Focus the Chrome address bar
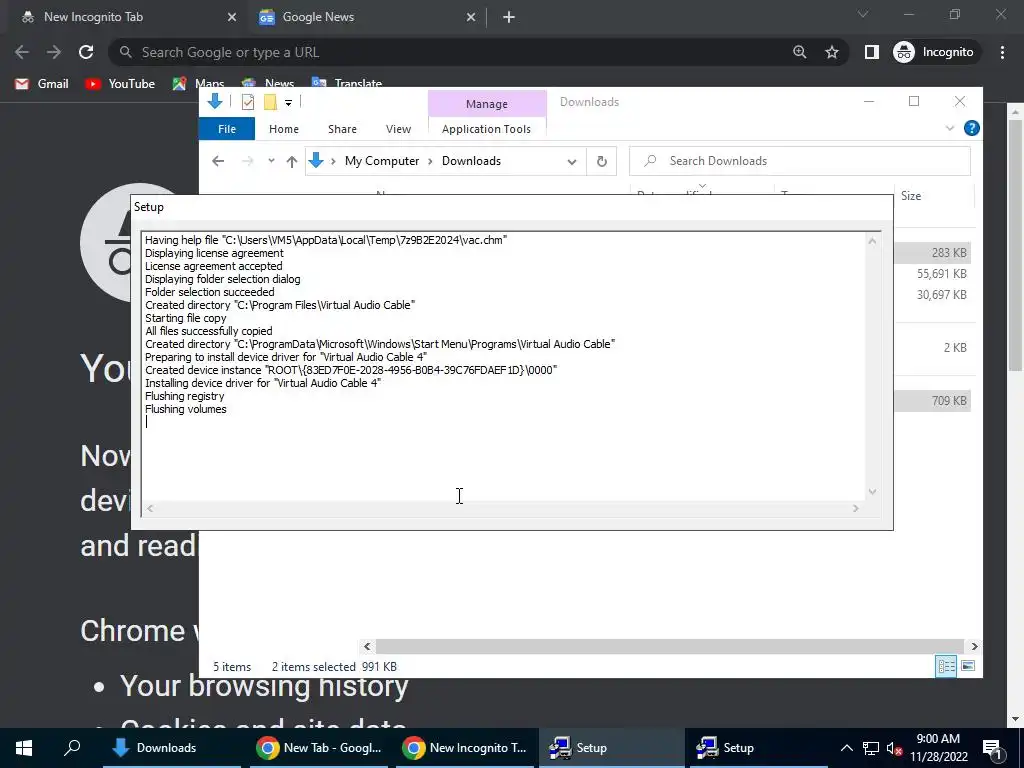1024x768 pixels. point(457,52)
